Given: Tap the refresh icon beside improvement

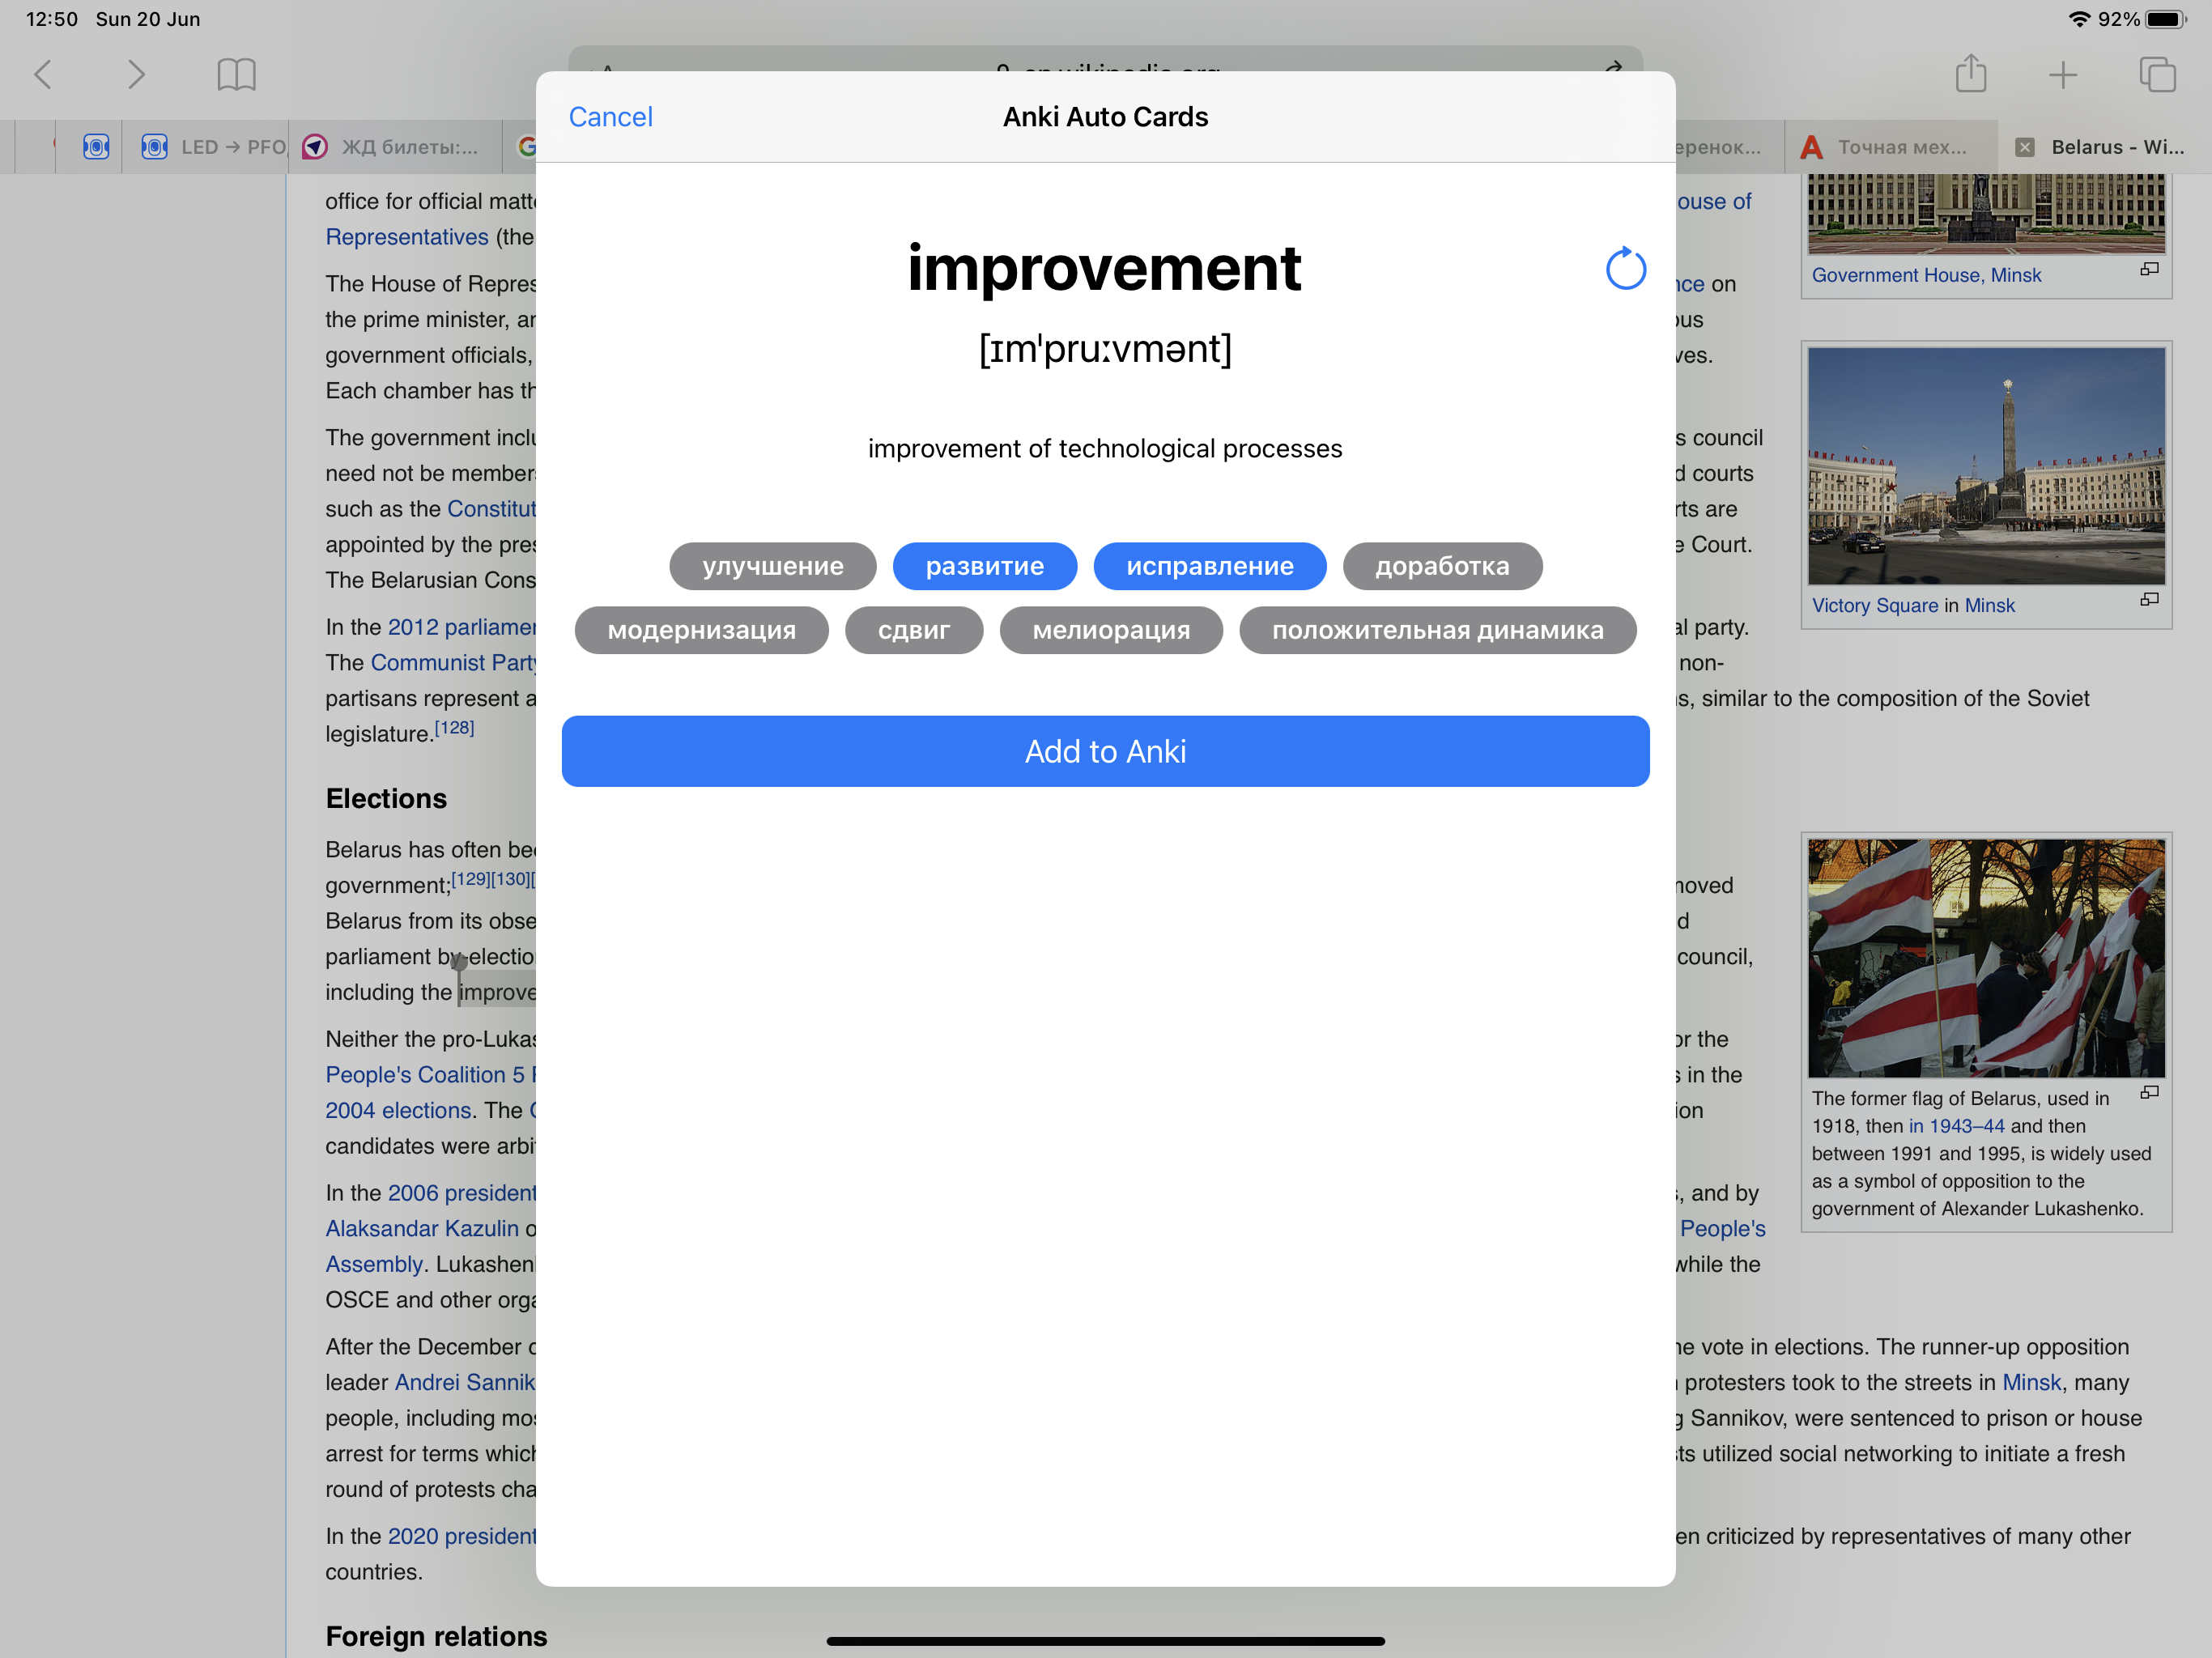Looking at the screenshot, I should click(x=1625, y=269).
